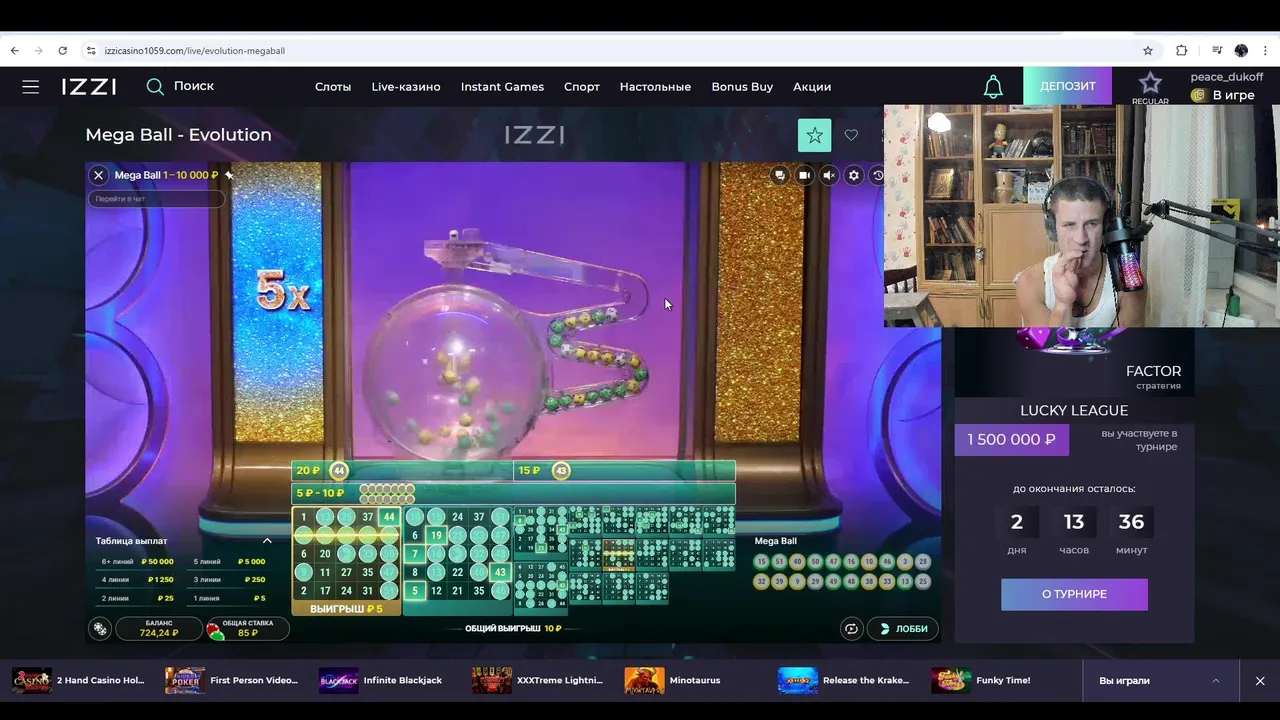Click the switch game circular arrows icon
Image resolution: width=1280 pixels, height=720 pixels.
pyautogui.click(x=851, y=629)
